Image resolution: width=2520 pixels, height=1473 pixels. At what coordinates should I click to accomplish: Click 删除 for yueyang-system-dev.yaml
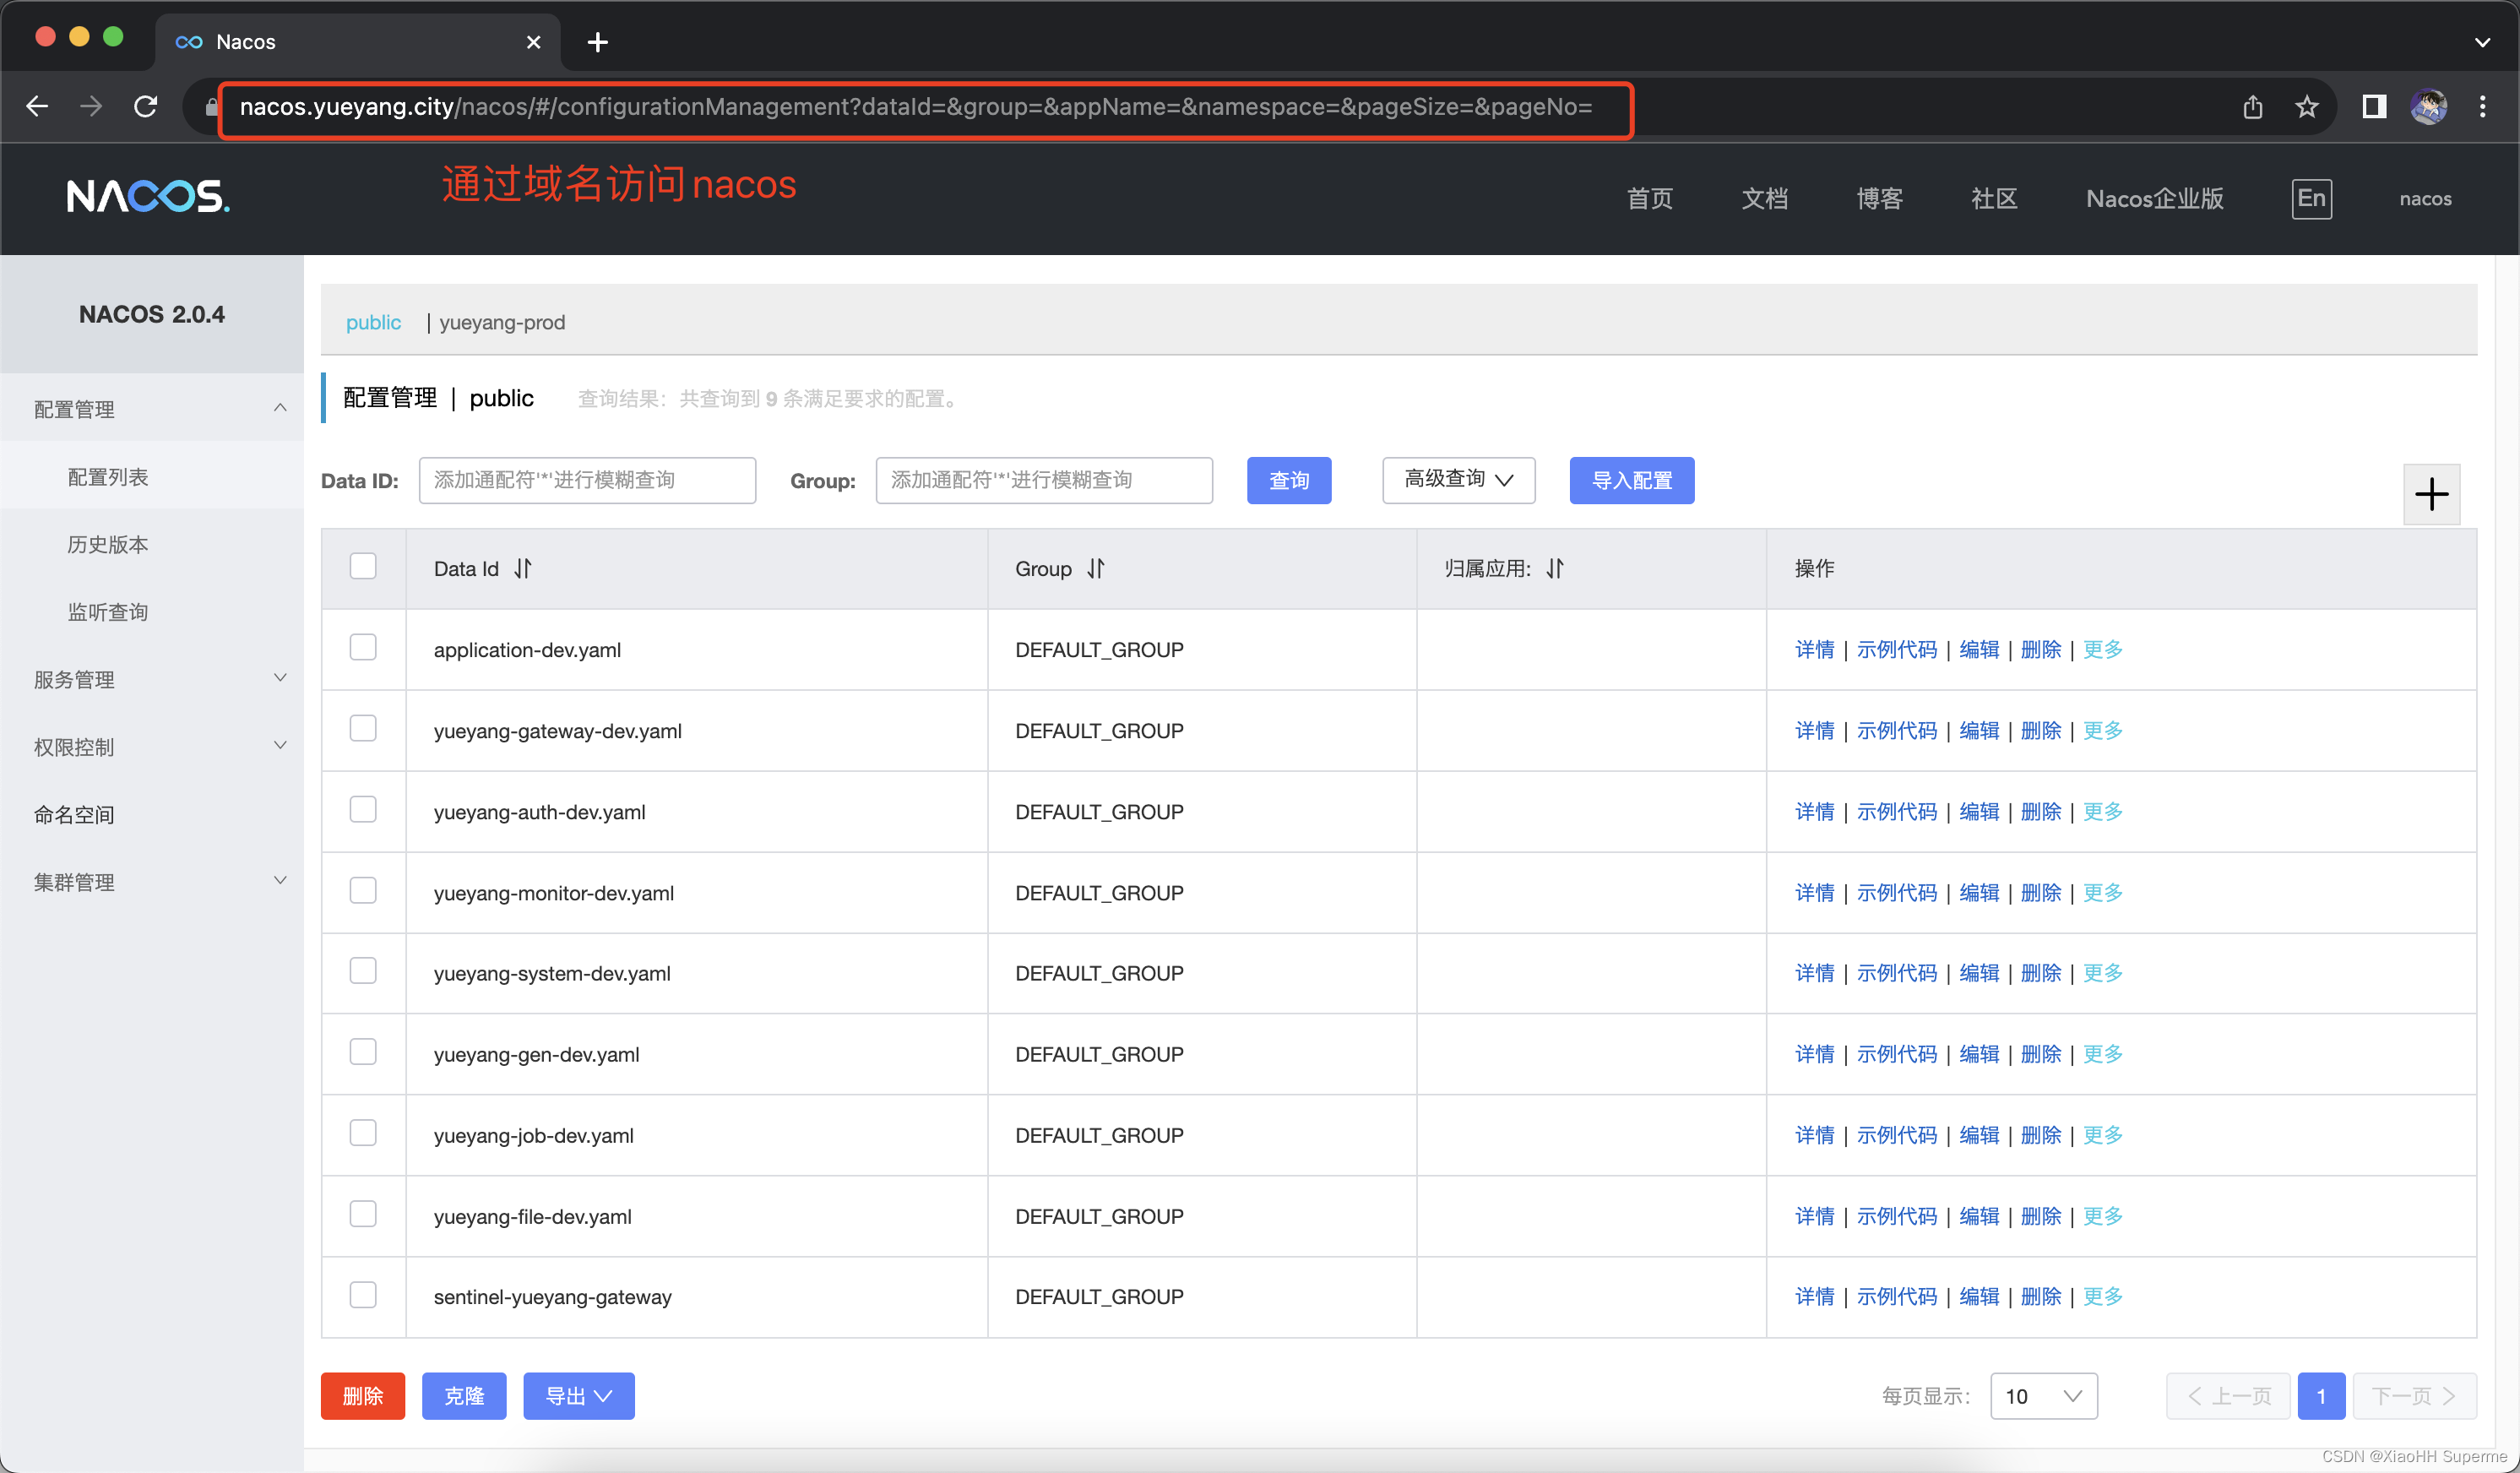[2040, 973]
